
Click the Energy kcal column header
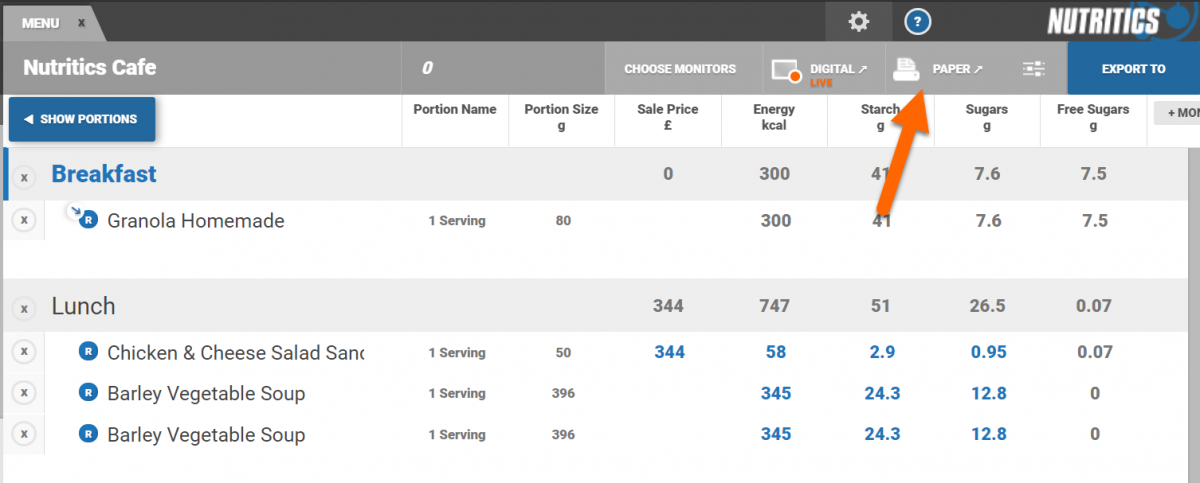coord(775,117)
